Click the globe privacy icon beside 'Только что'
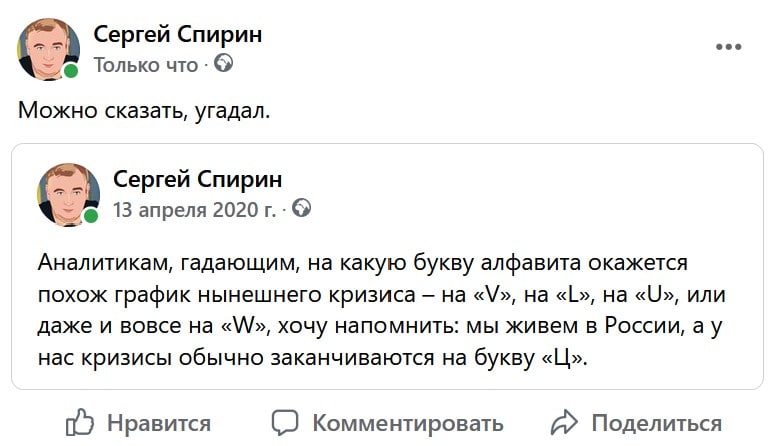 pyautogui.click(x=224, y=64)
